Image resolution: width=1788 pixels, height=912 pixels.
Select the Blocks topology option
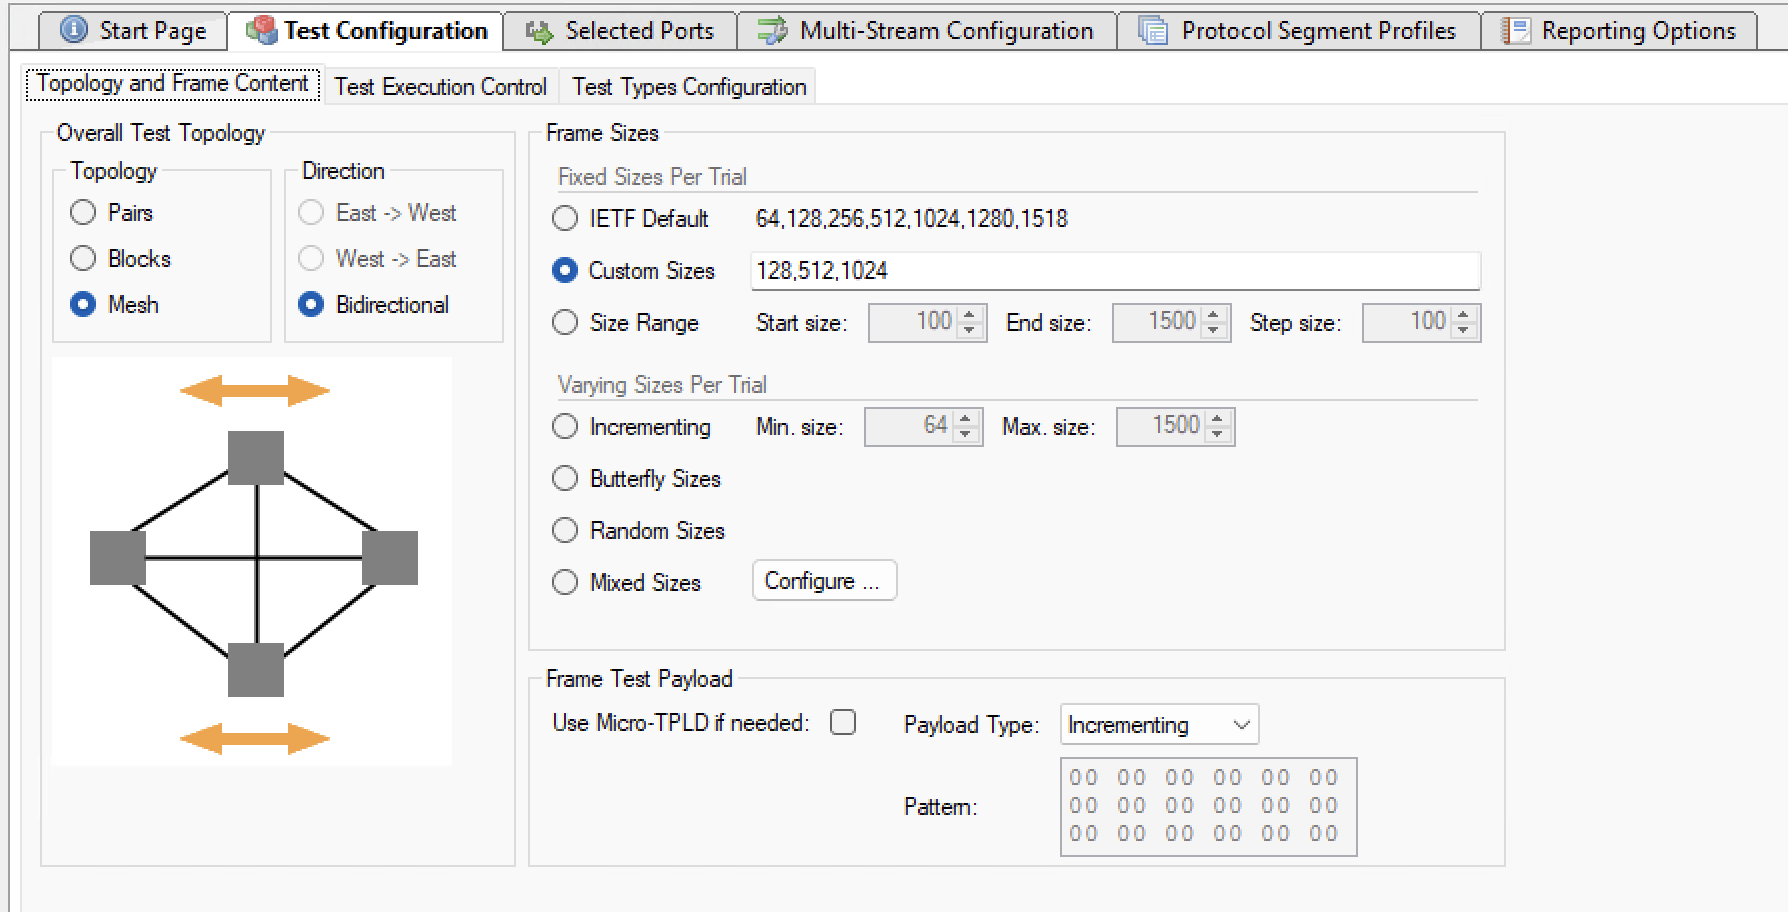tap(83, 258)
